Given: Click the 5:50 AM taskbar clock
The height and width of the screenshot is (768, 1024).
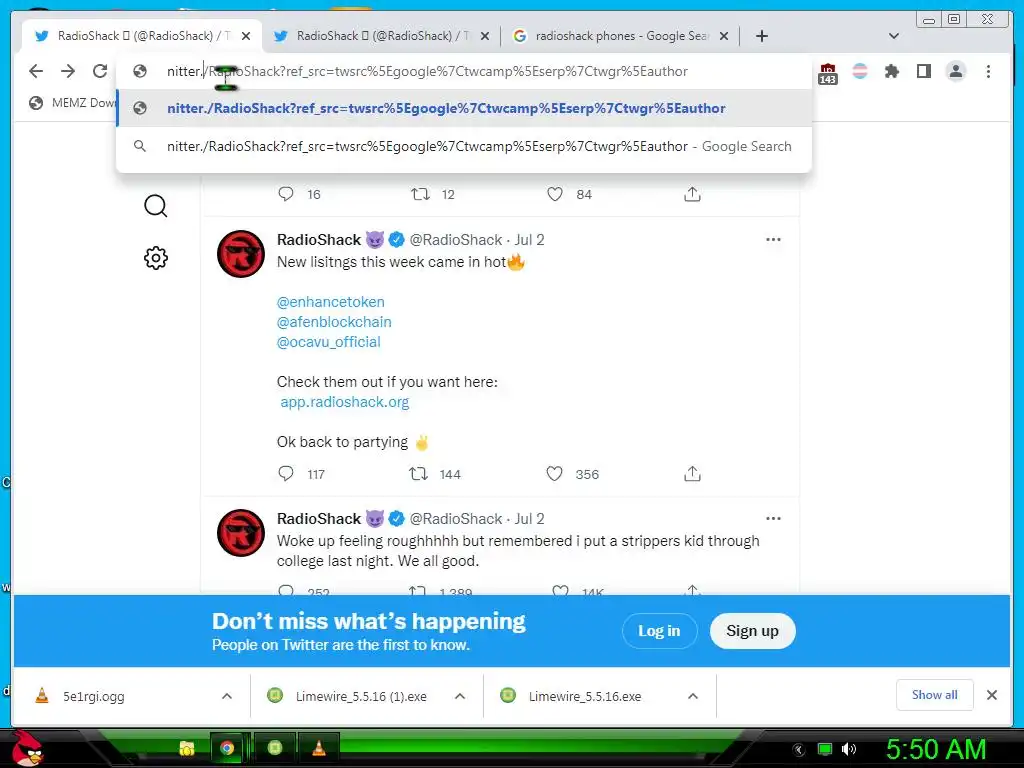Looking at the screenshot, I should [x=935, y=749].
